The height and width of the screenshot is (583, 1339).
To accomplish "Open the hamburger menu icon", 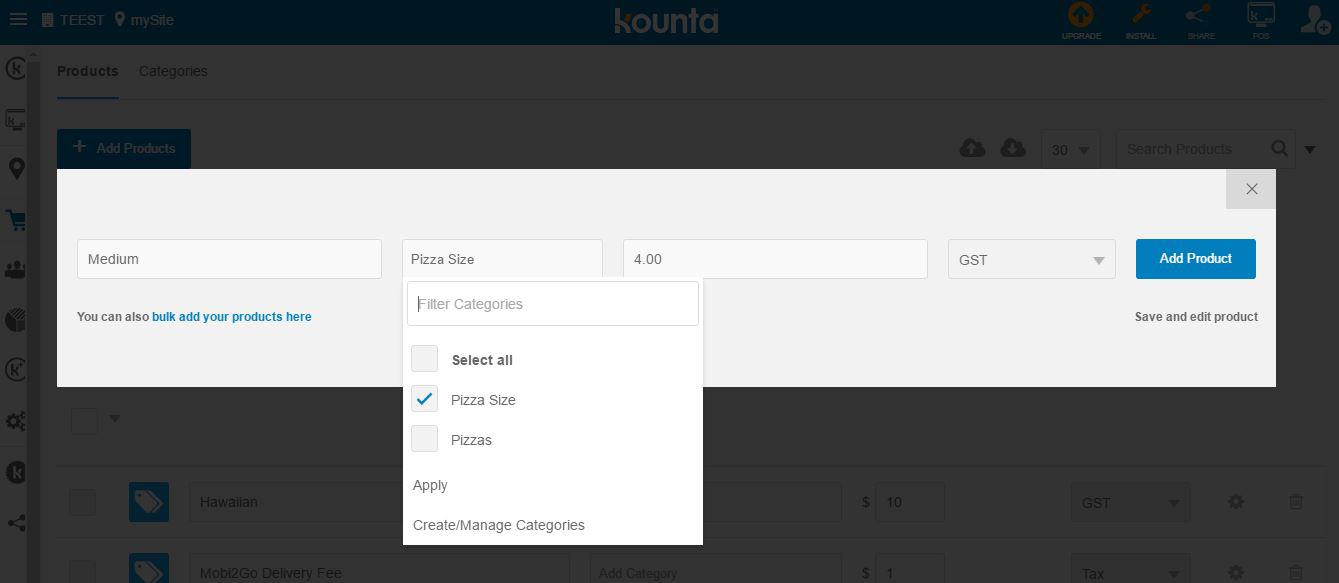I will pyautogui.click(x=17, y=20).
